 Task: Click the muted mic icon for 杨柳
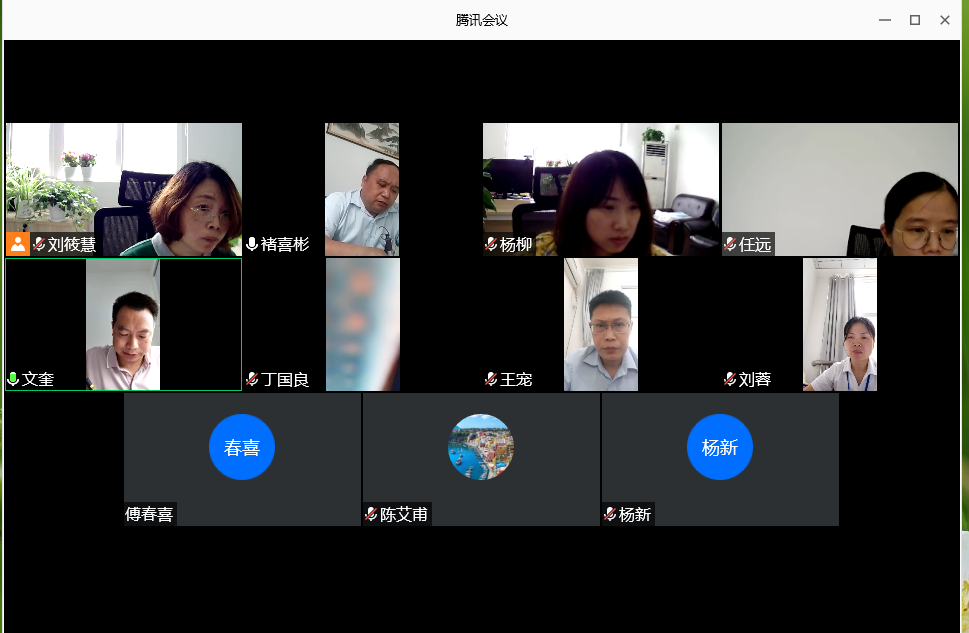tap(491, 244)
